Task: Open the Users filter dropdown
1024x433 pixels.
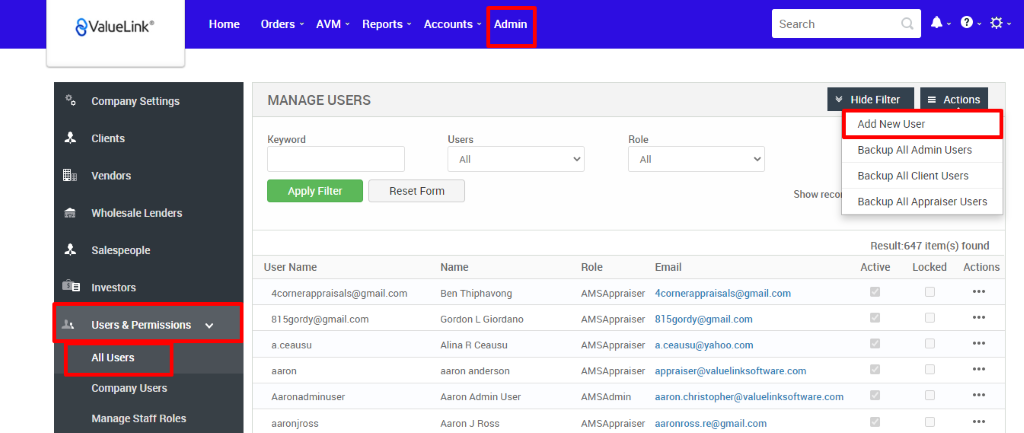Action: tap(516, 159)
